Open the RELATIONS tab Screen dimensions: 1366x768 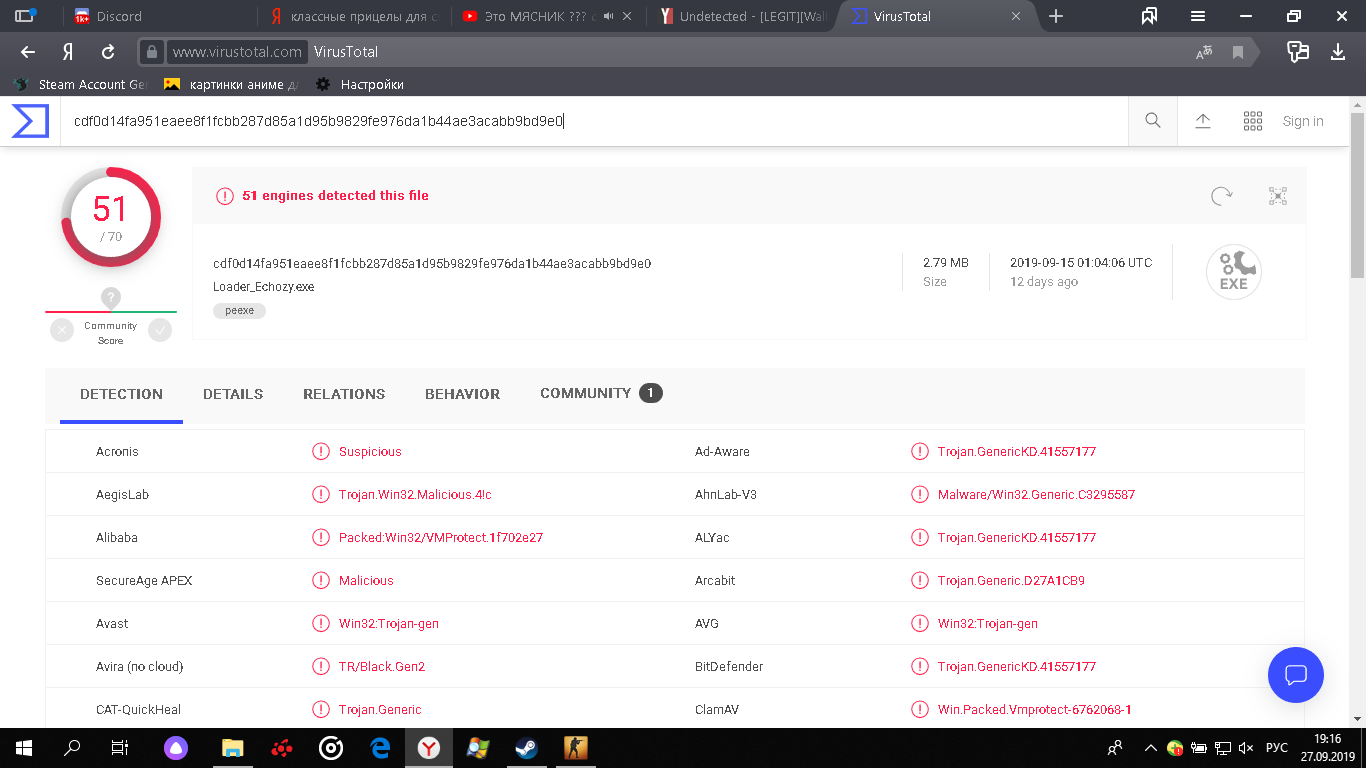(344, 394)
